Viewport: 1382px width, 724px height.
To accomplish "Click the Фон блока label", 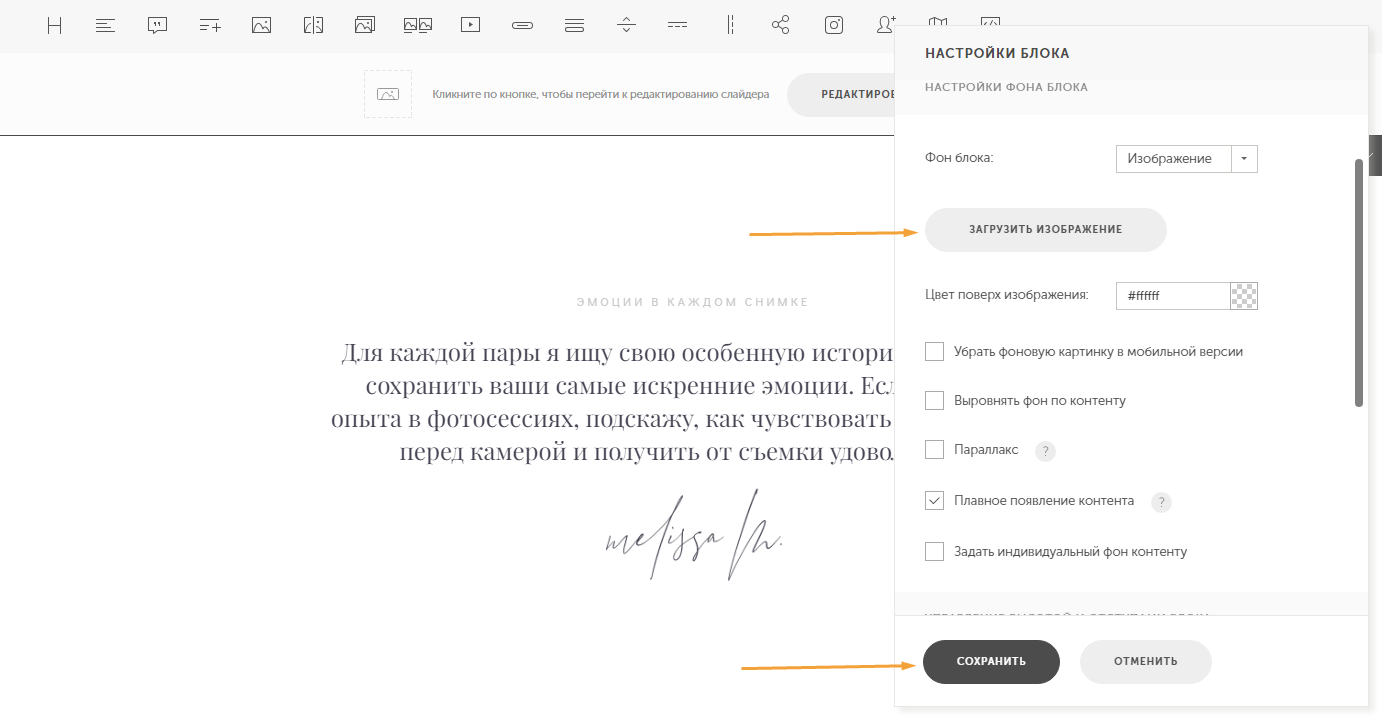I will pyautogui.click(x=959, y=158).
